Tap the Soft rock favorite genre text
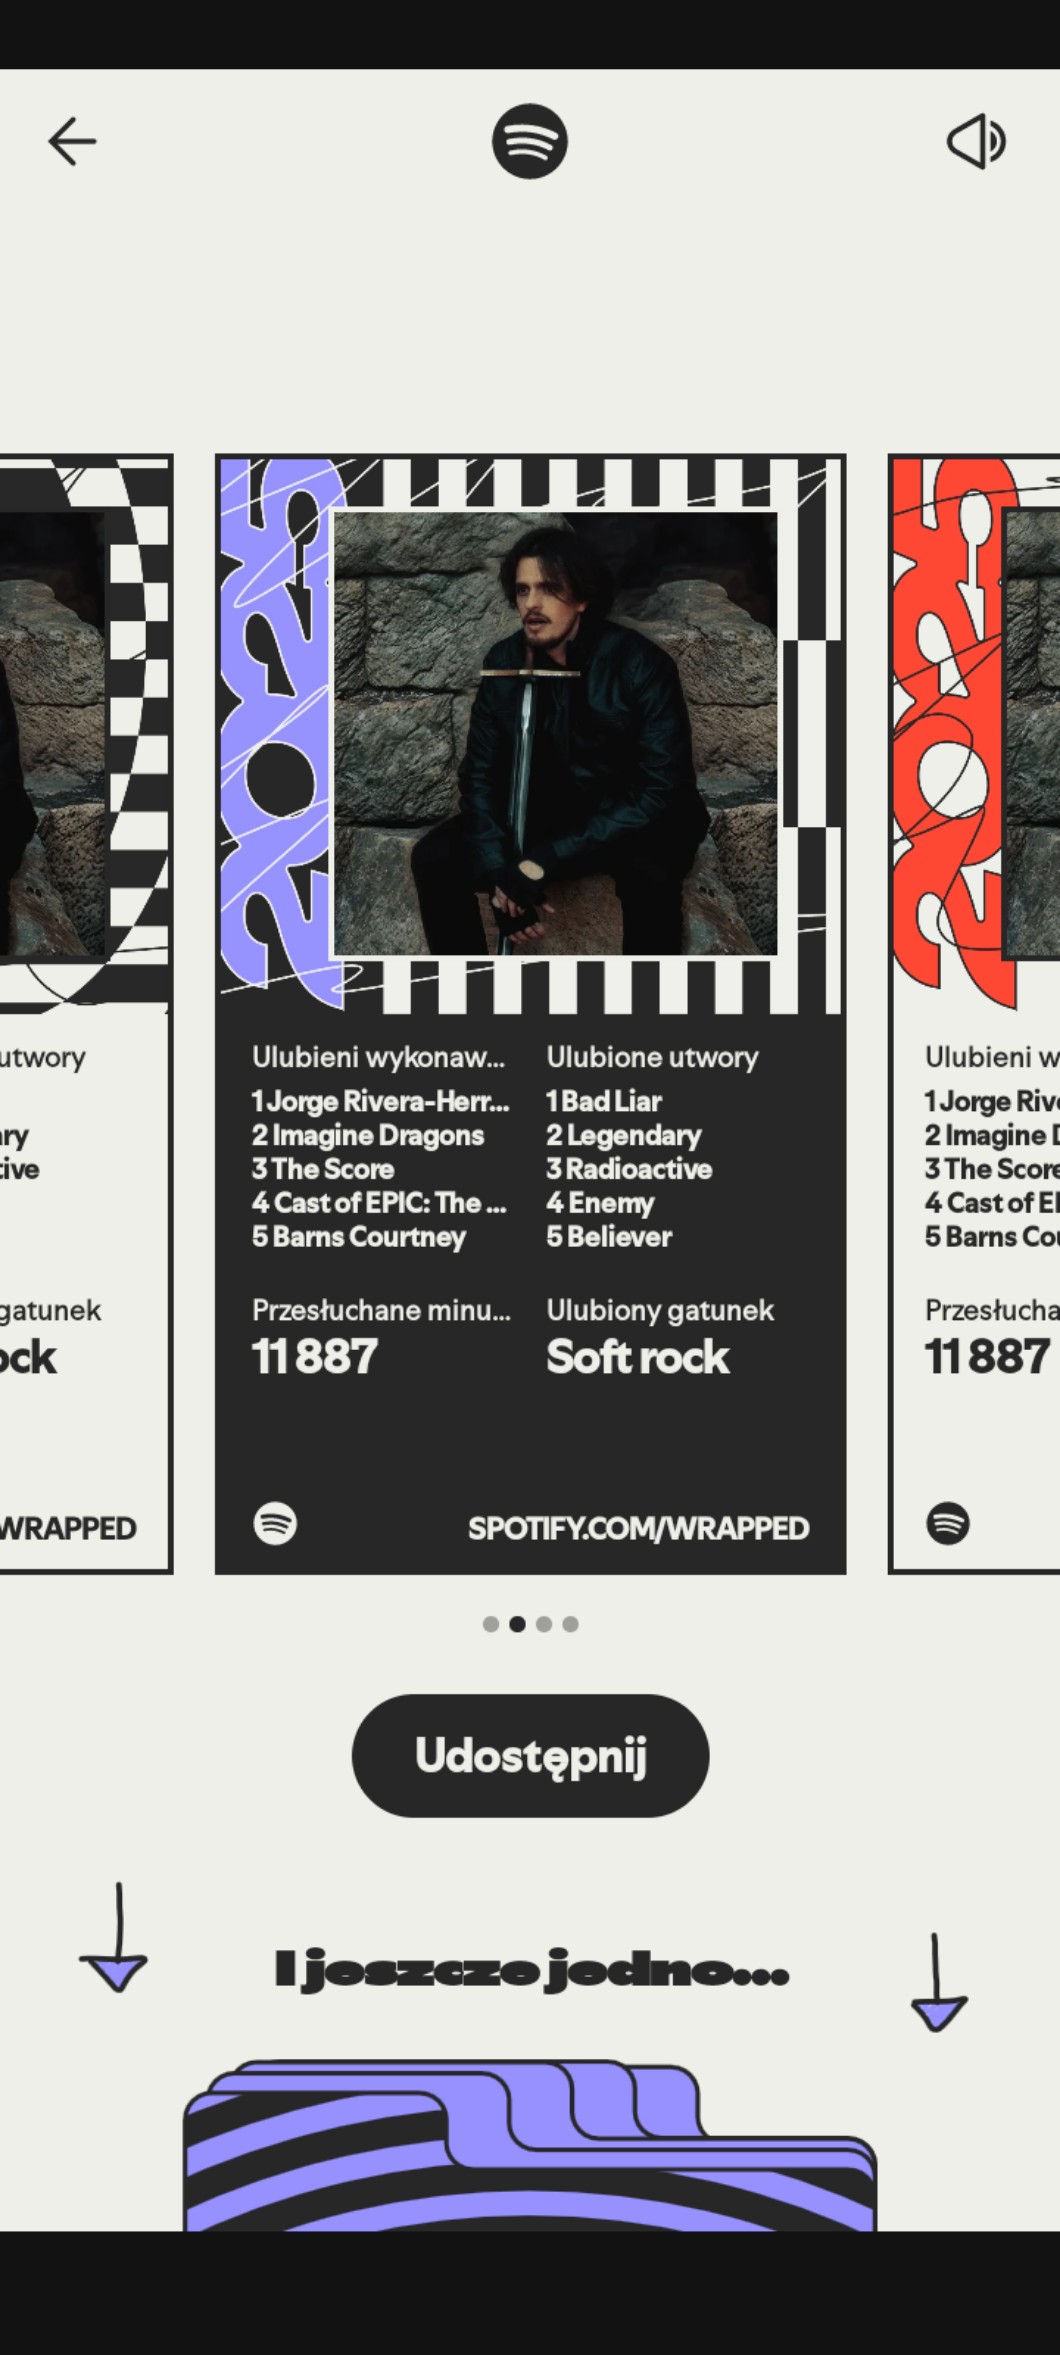1060x2355 pixels. click(x=638, y=1357)
